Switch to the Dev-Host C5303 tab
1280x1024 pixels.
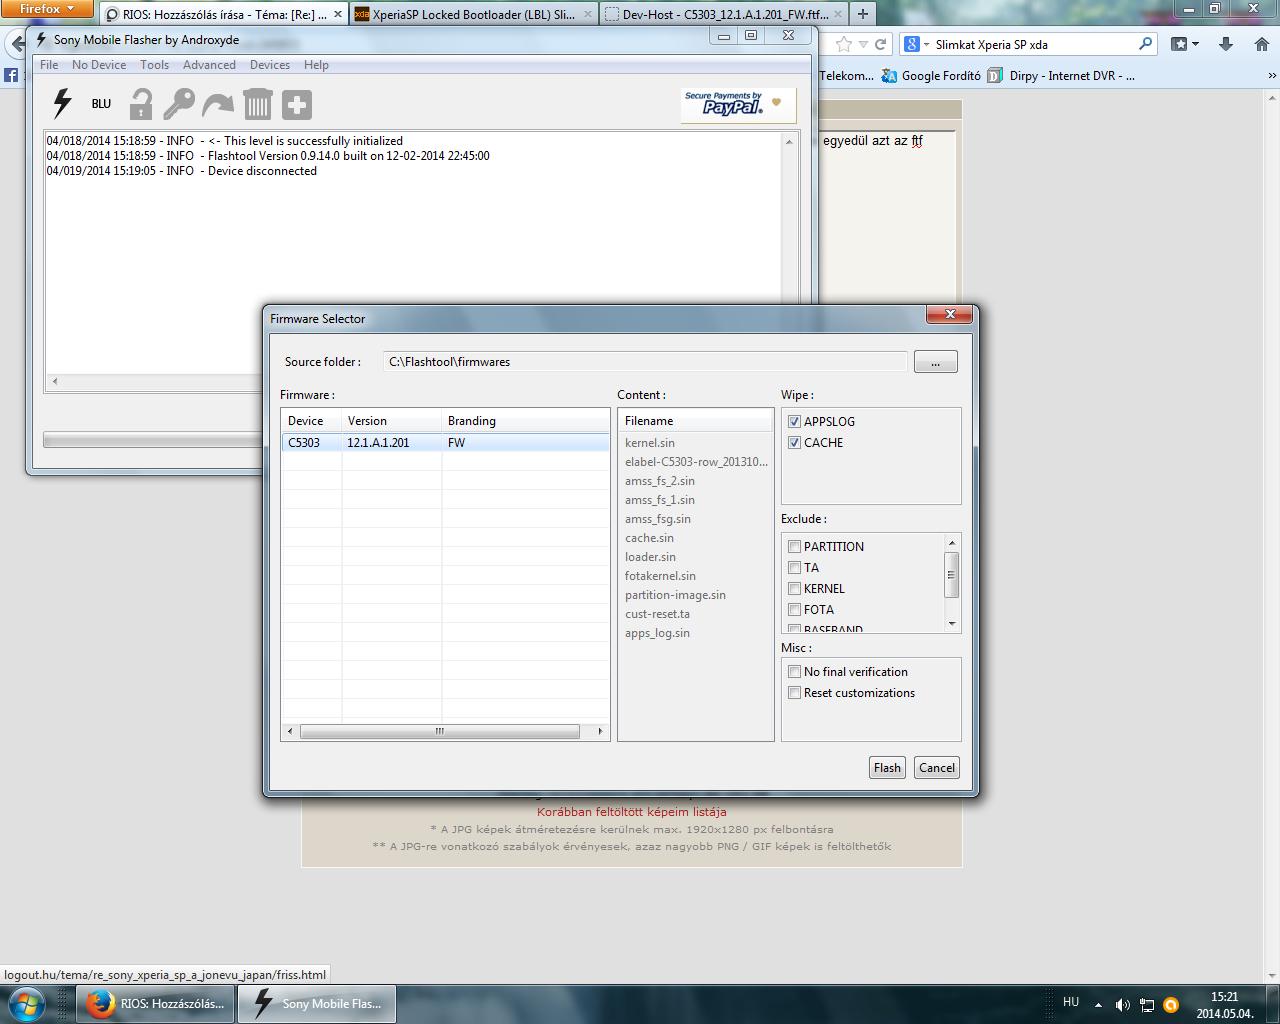(722, 14)
